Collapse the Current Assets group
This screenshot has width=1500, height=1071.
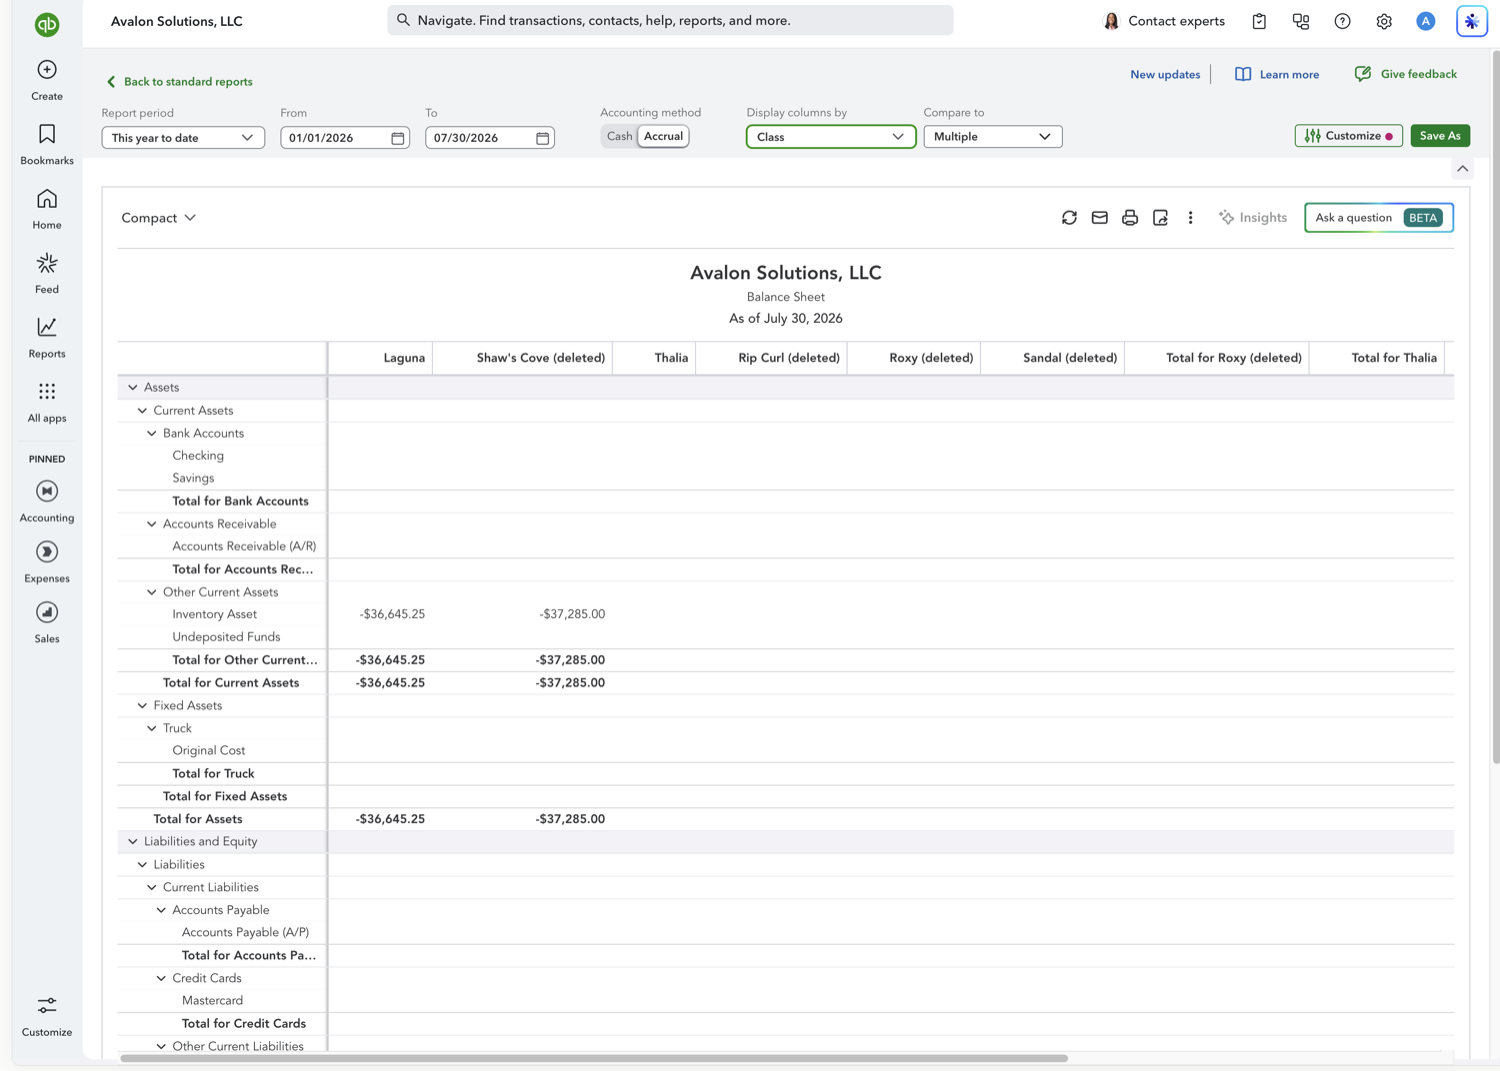point(142,410)
